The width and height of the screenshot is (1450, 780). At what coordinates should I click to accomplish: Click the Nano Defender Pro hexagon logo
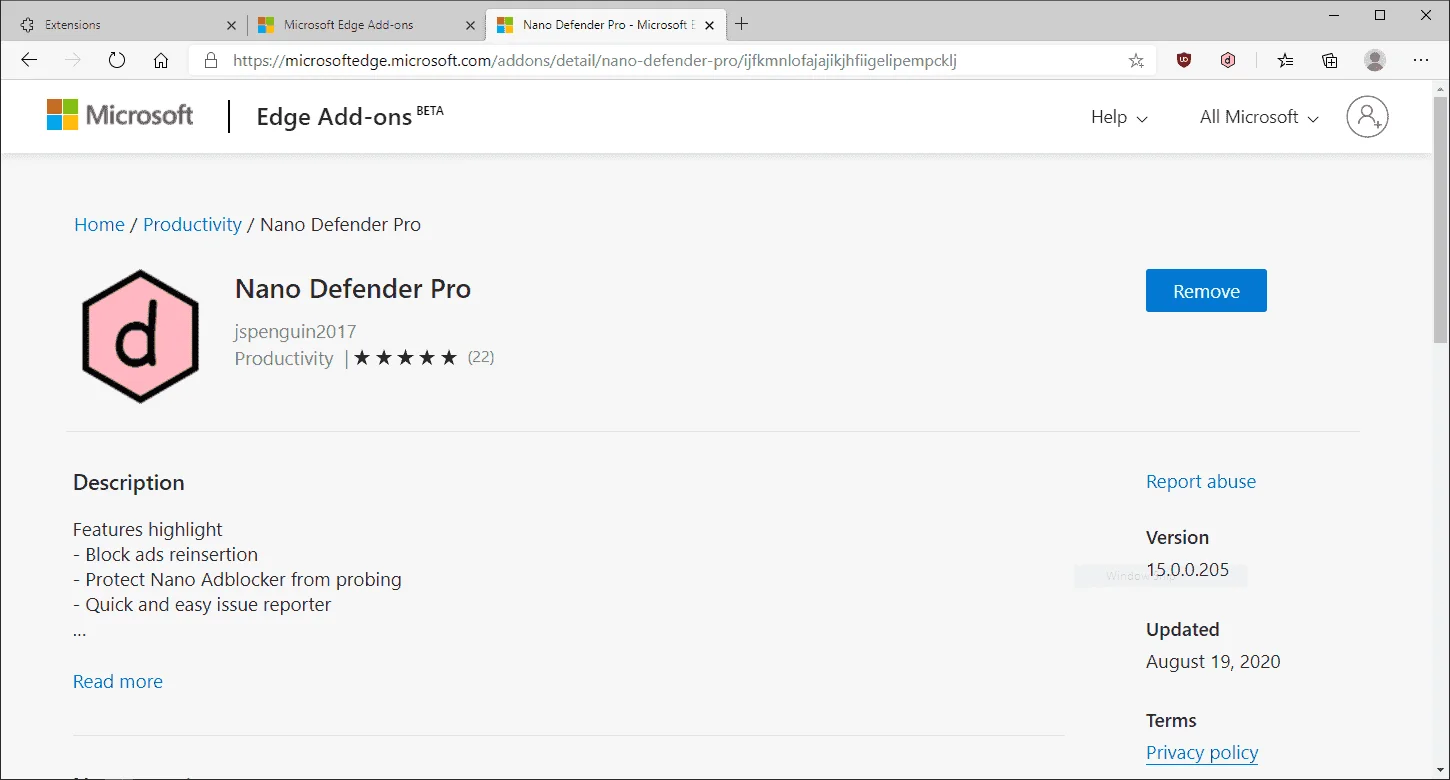141,336
